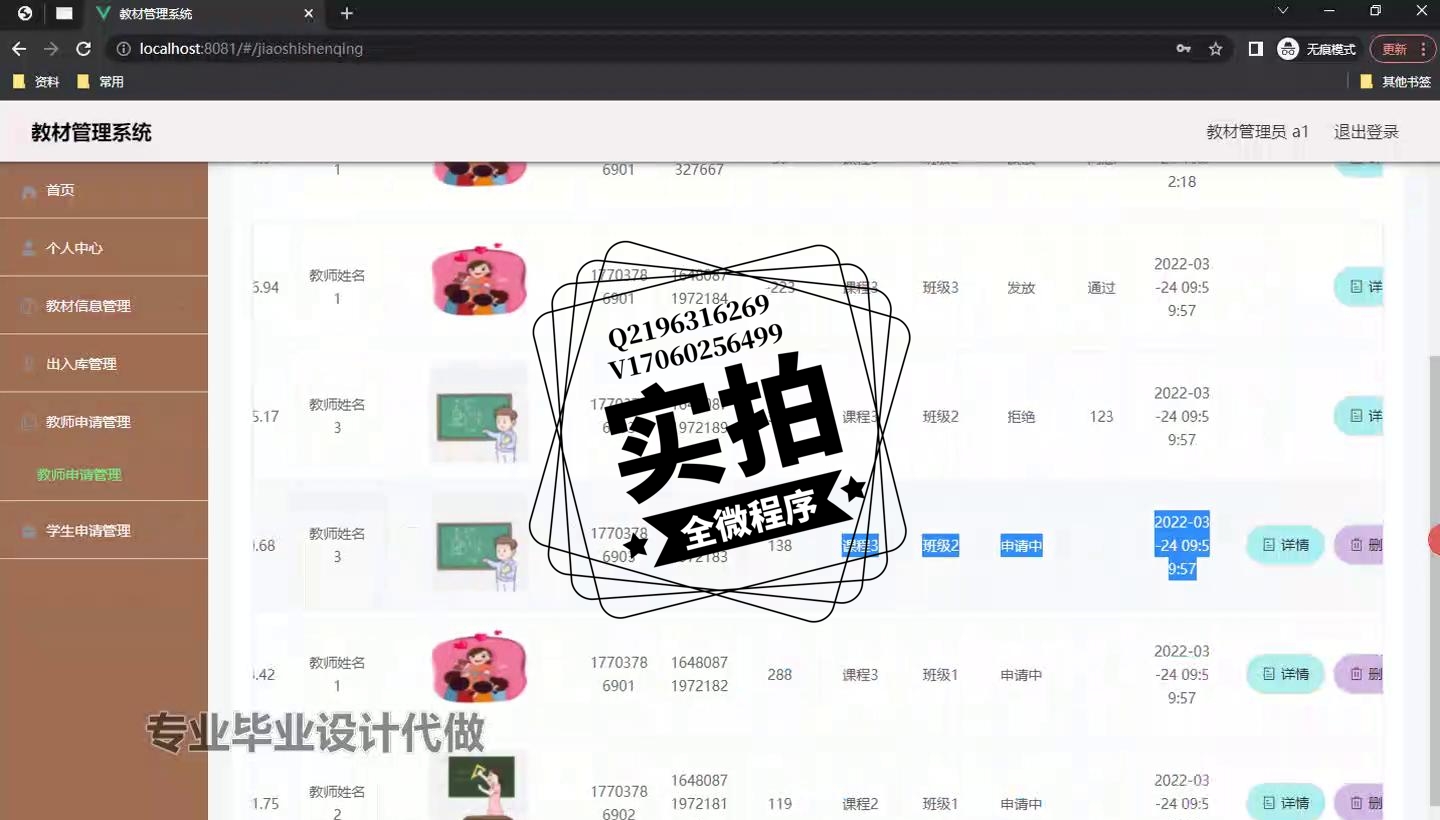Select the 教材管理系统 browser tab

point(205,14)
